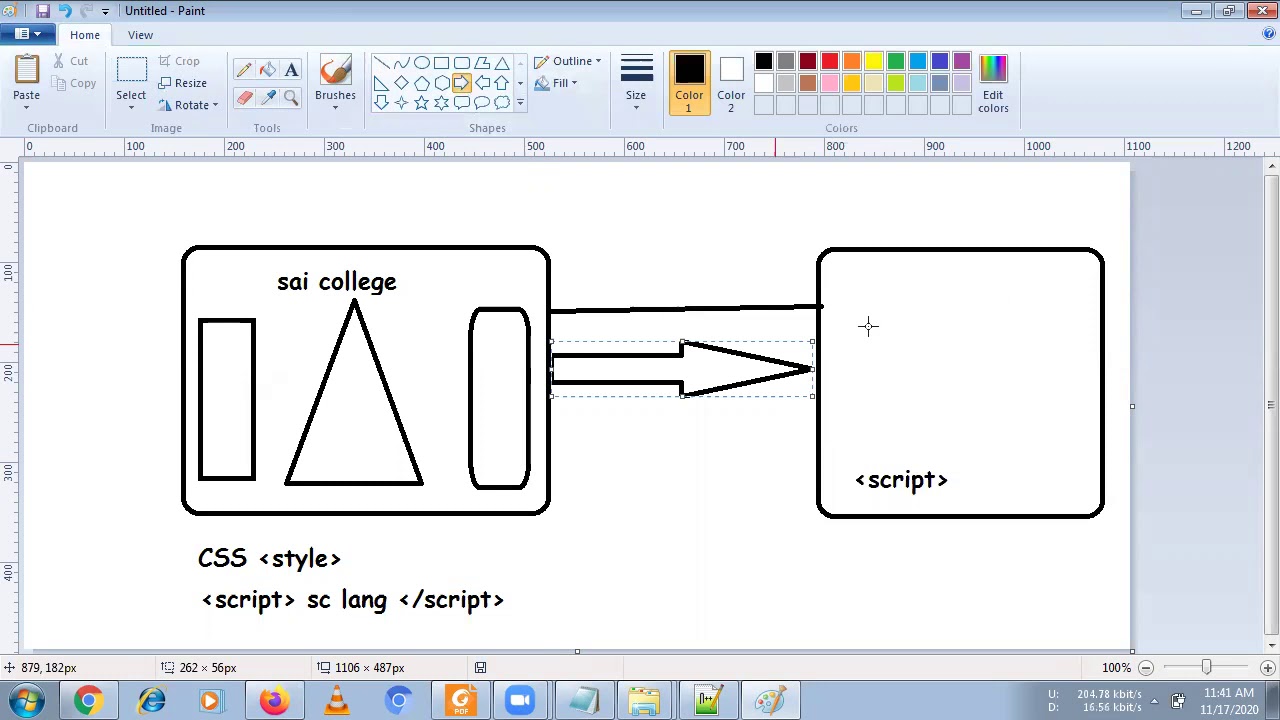Open the Windows Start button
The image size is (1280, 720).
pyautogui.click(x=25, y=700)
